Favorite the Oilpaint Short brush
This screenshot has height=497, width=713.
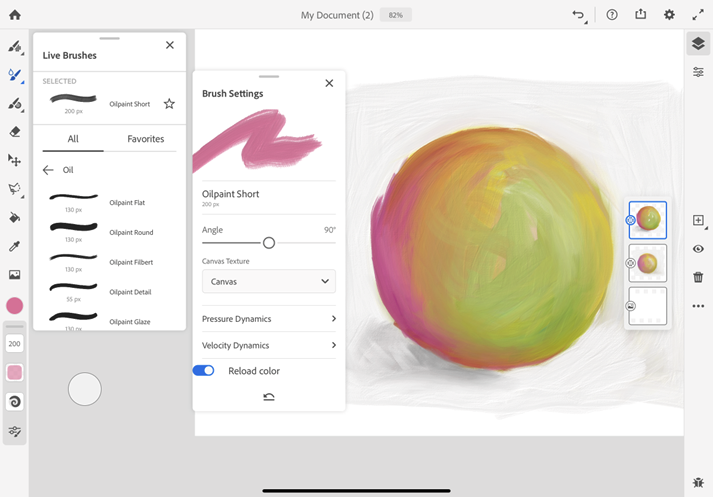(169, 104)
